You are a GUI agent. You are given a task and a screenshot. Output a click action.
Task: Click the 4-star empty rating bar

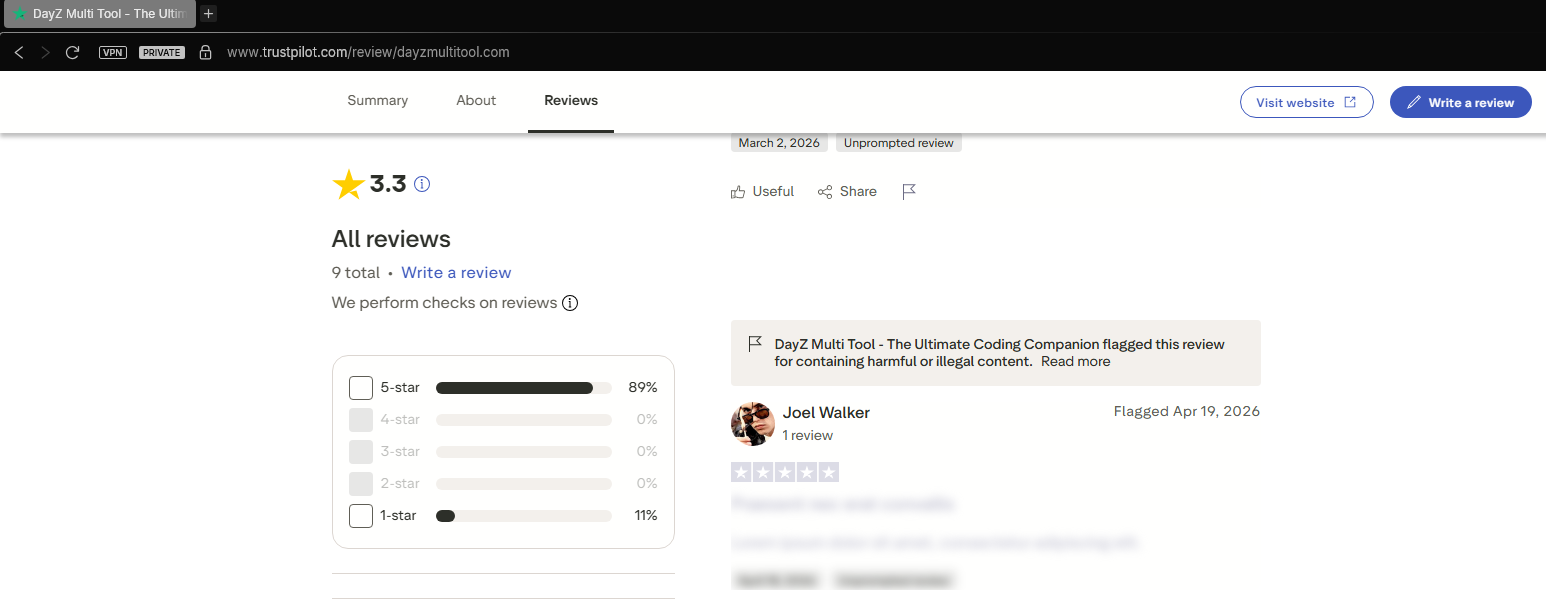pyautogui.click(x=524, y=420)
